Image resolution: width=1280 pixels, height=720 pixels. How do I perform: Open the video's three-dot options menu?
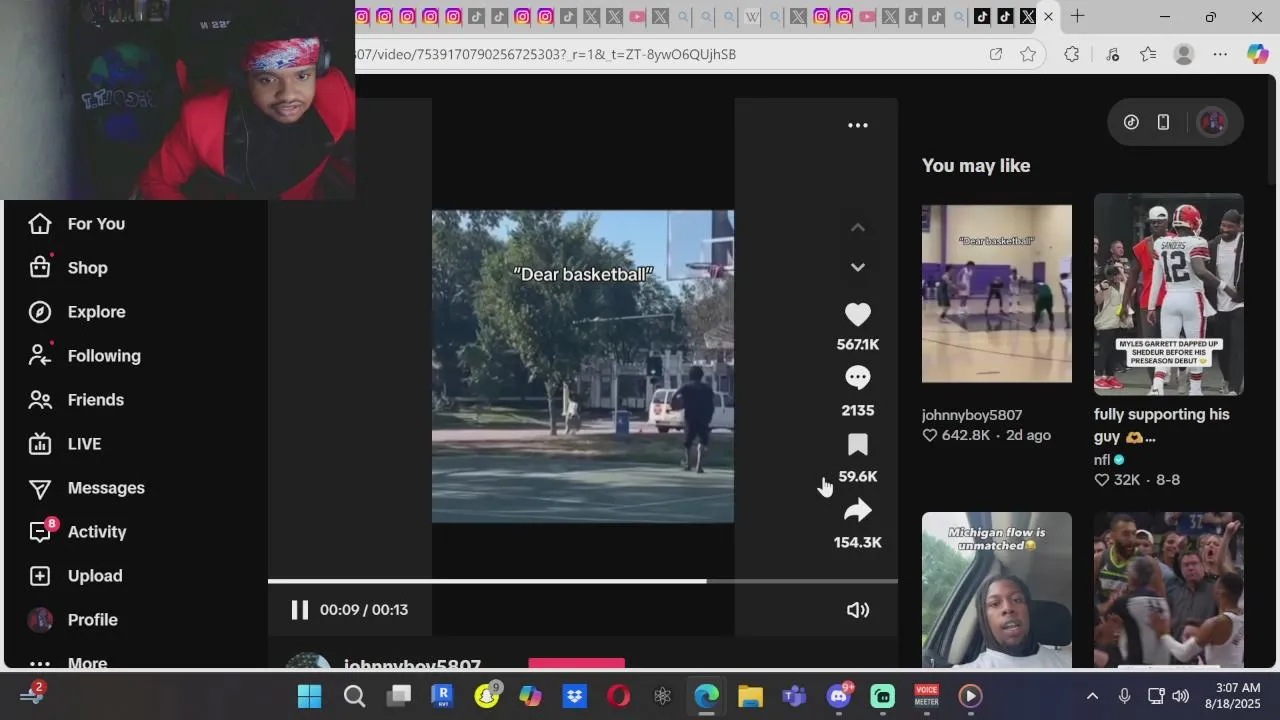(x=858, y=125)
